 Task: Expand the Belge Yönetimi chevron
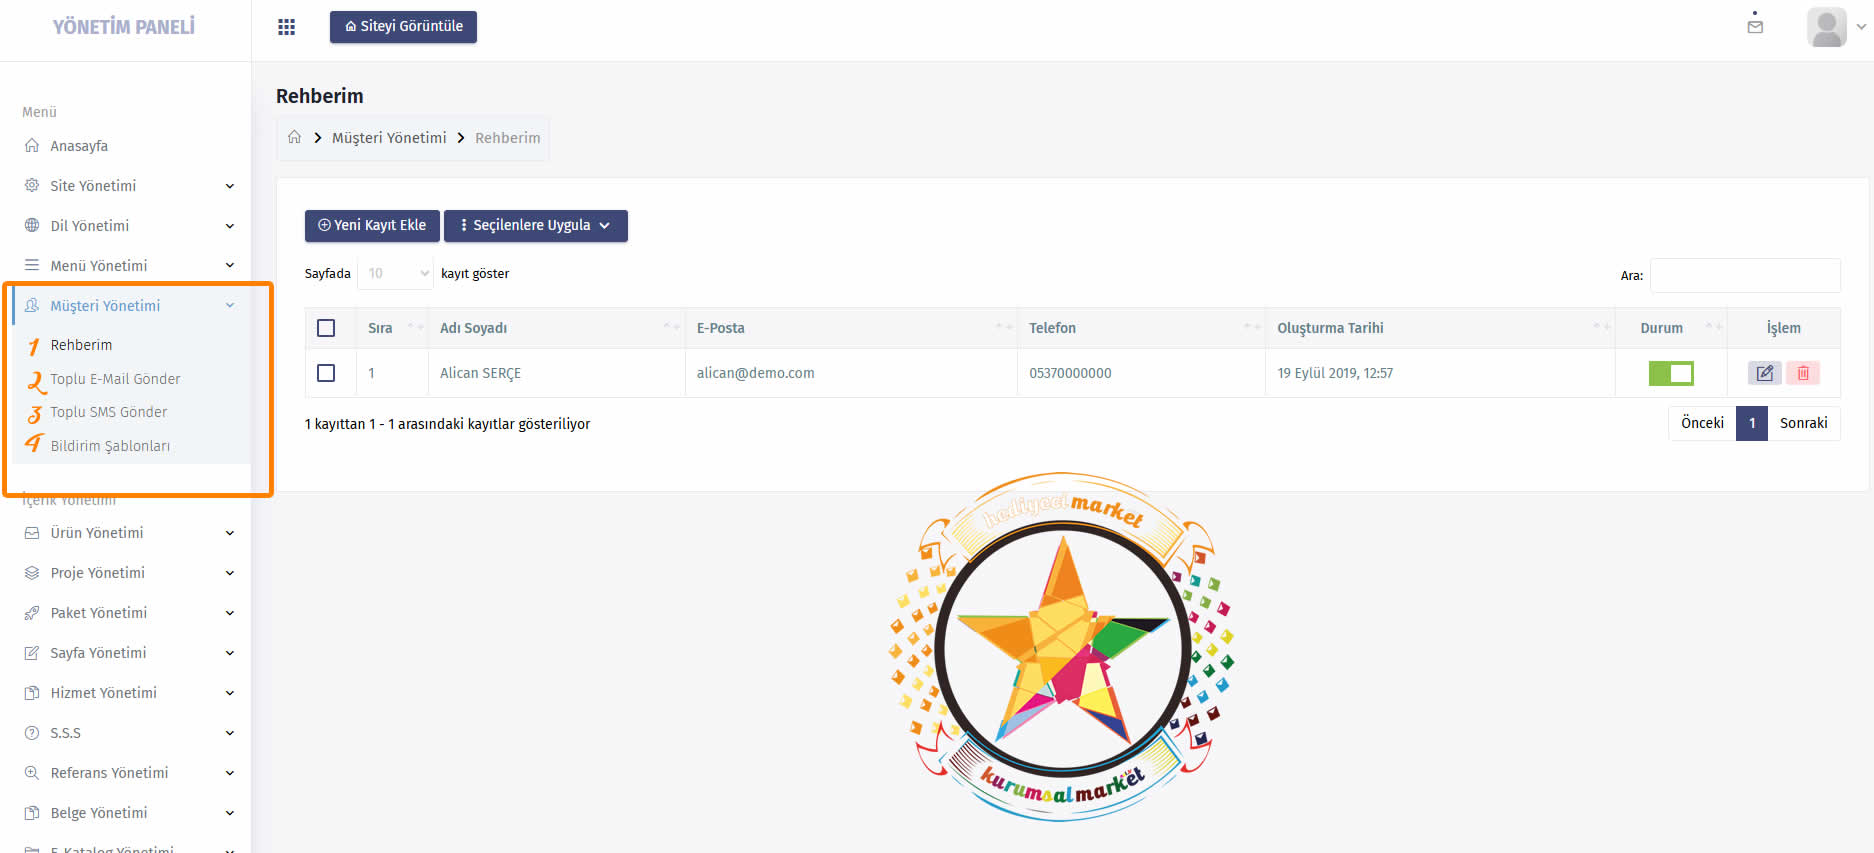(x=230, y=814)
